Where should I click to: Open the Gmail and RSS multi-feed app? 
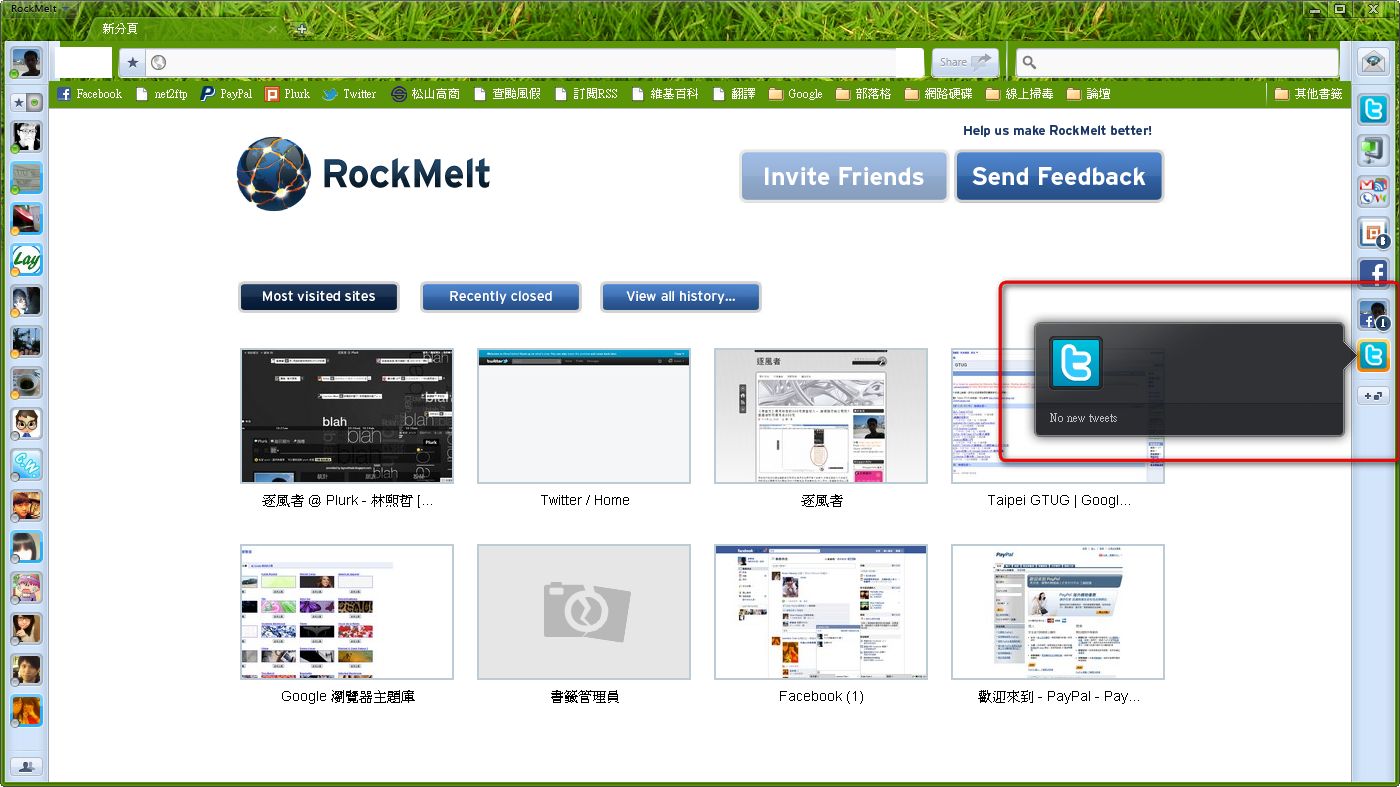[x=1374, y=191]
